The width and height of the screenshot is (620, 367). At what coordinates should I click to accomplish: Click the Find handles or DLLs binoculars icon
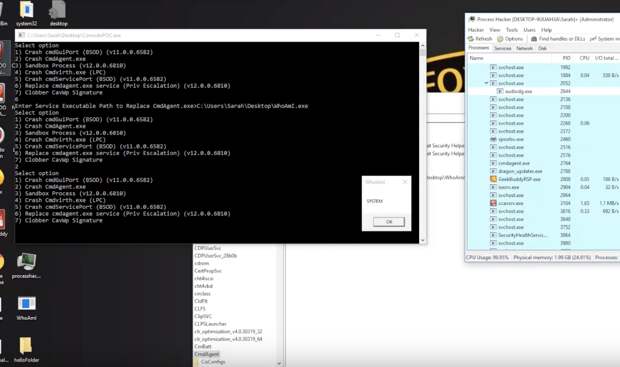click(534, 39)
